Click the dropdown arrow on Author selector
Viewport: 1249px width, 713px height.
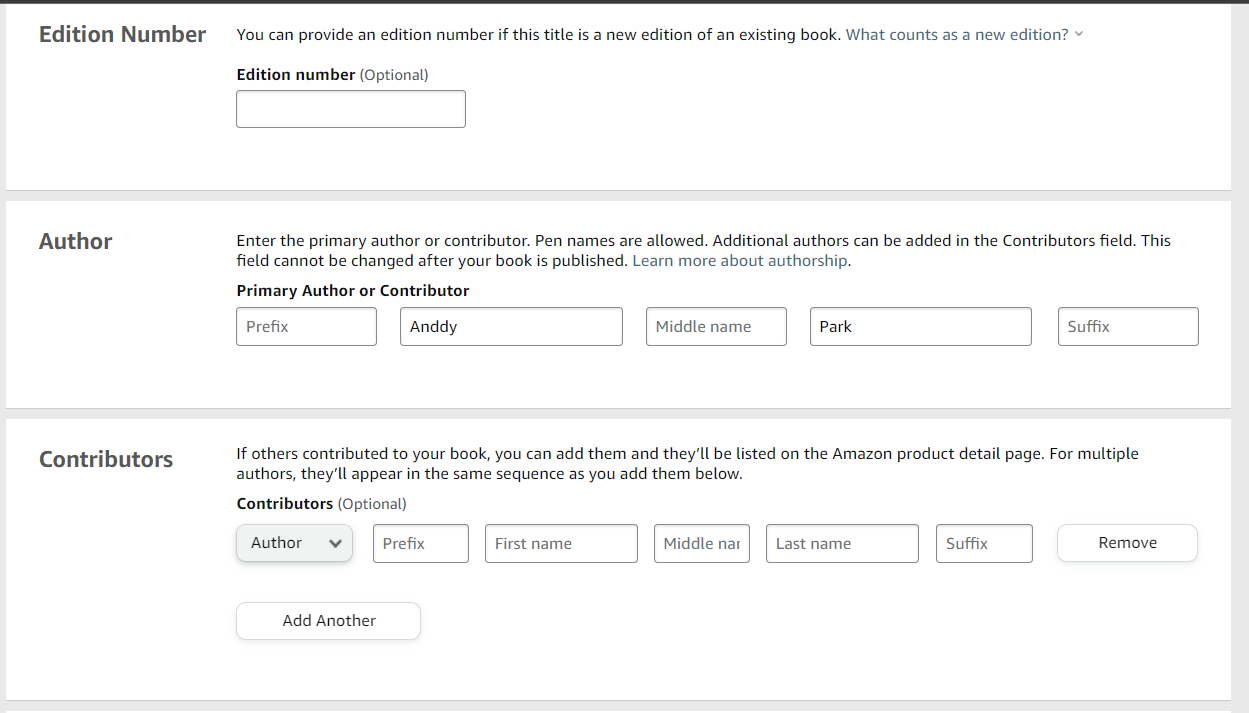pyautogui.click(x=336, y=544)
